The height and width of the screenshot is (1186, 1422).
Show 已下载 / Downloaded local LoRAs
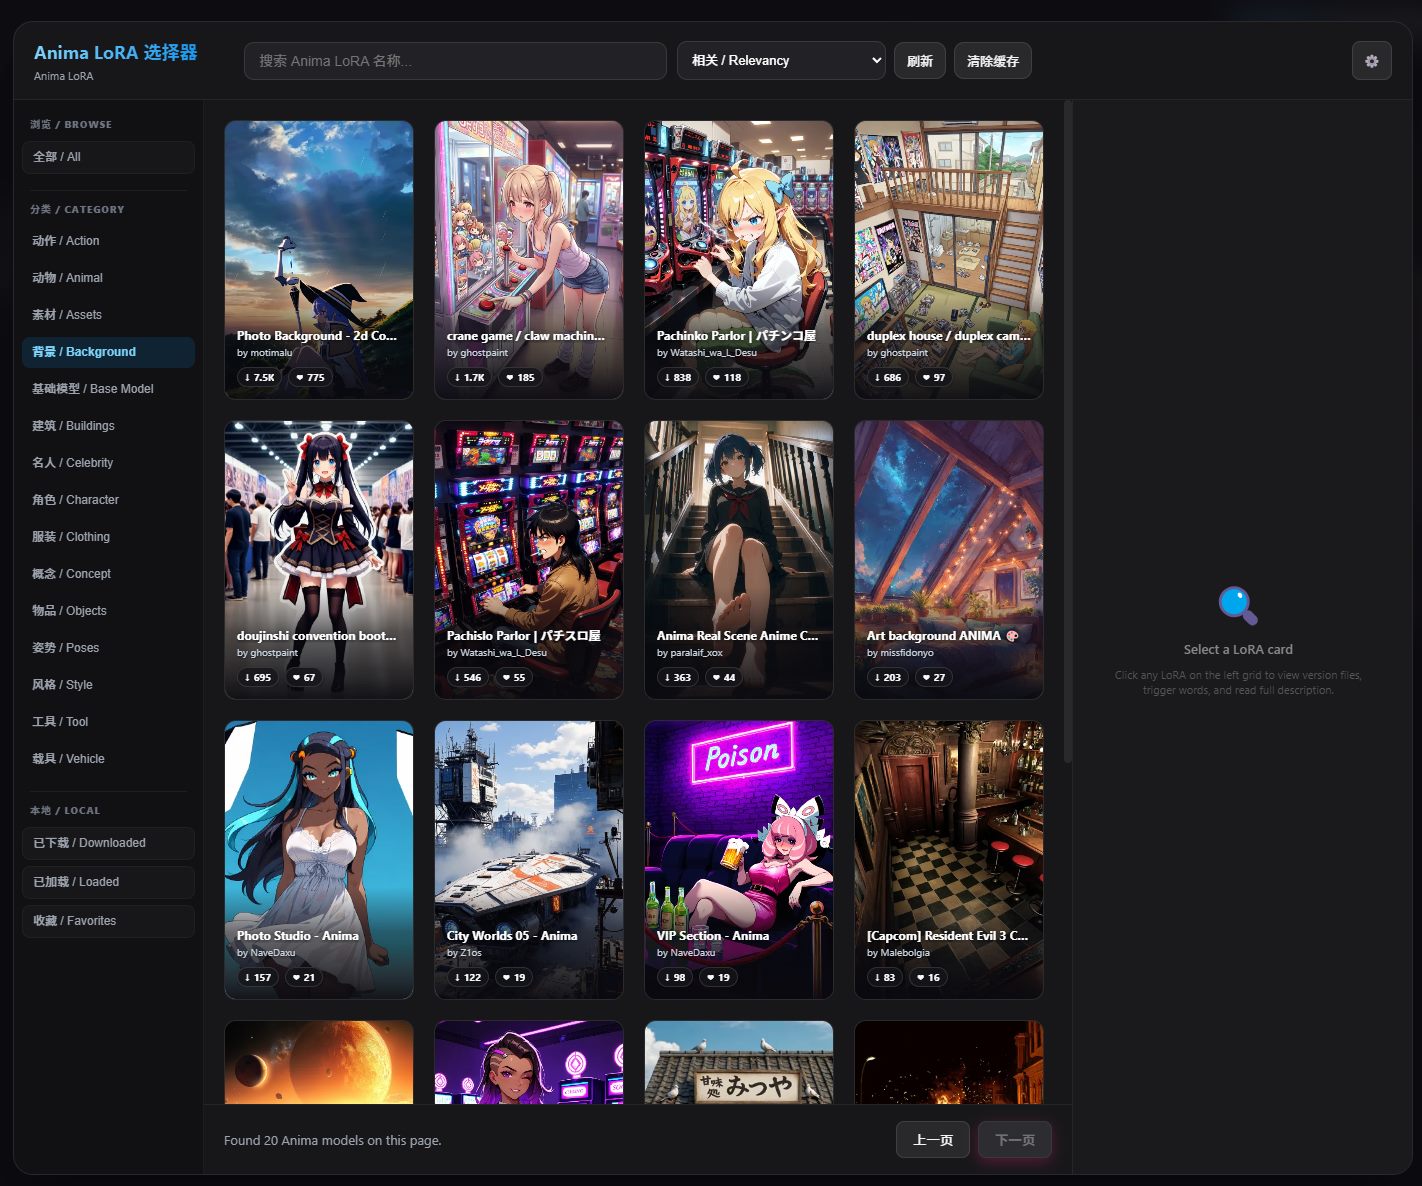coord(108,843)
